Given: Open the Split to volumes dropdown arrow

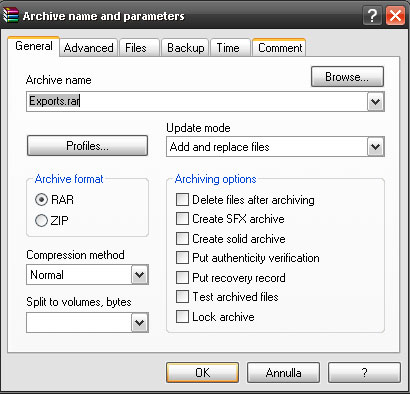Looking at the screenshot, I should click(139, 323).
